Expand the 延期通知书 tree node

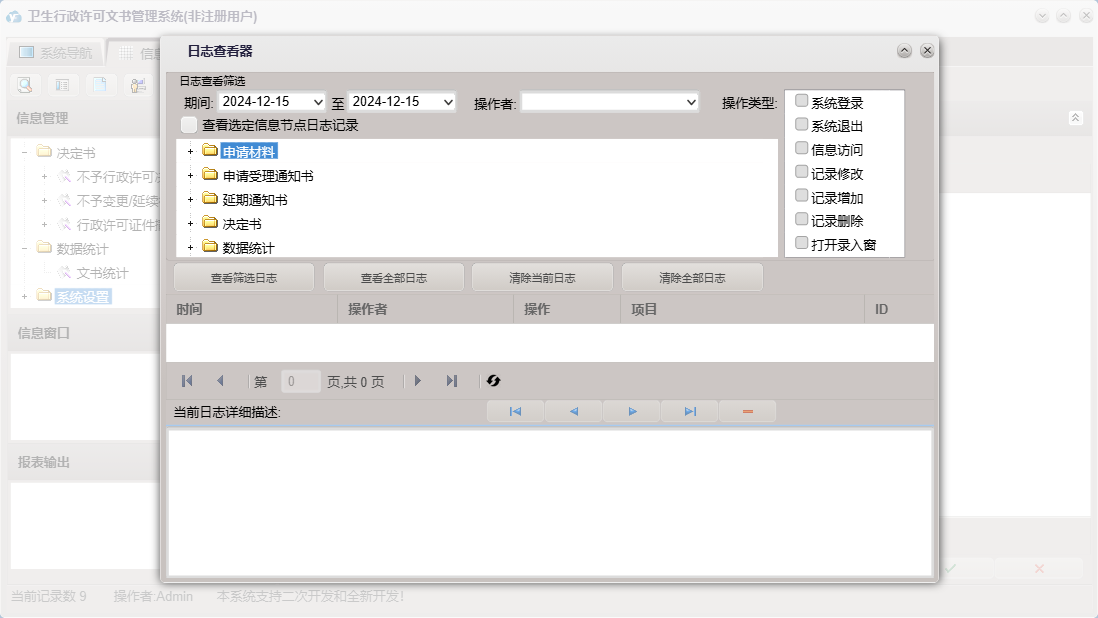[x=190, y=200]
